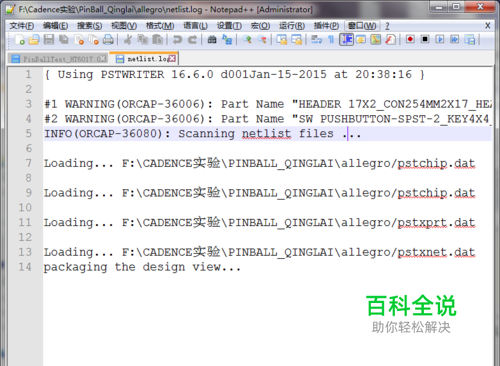Toggle synchronize horizontal scrolling icon

pyautogui.click(x=296, y=40)
